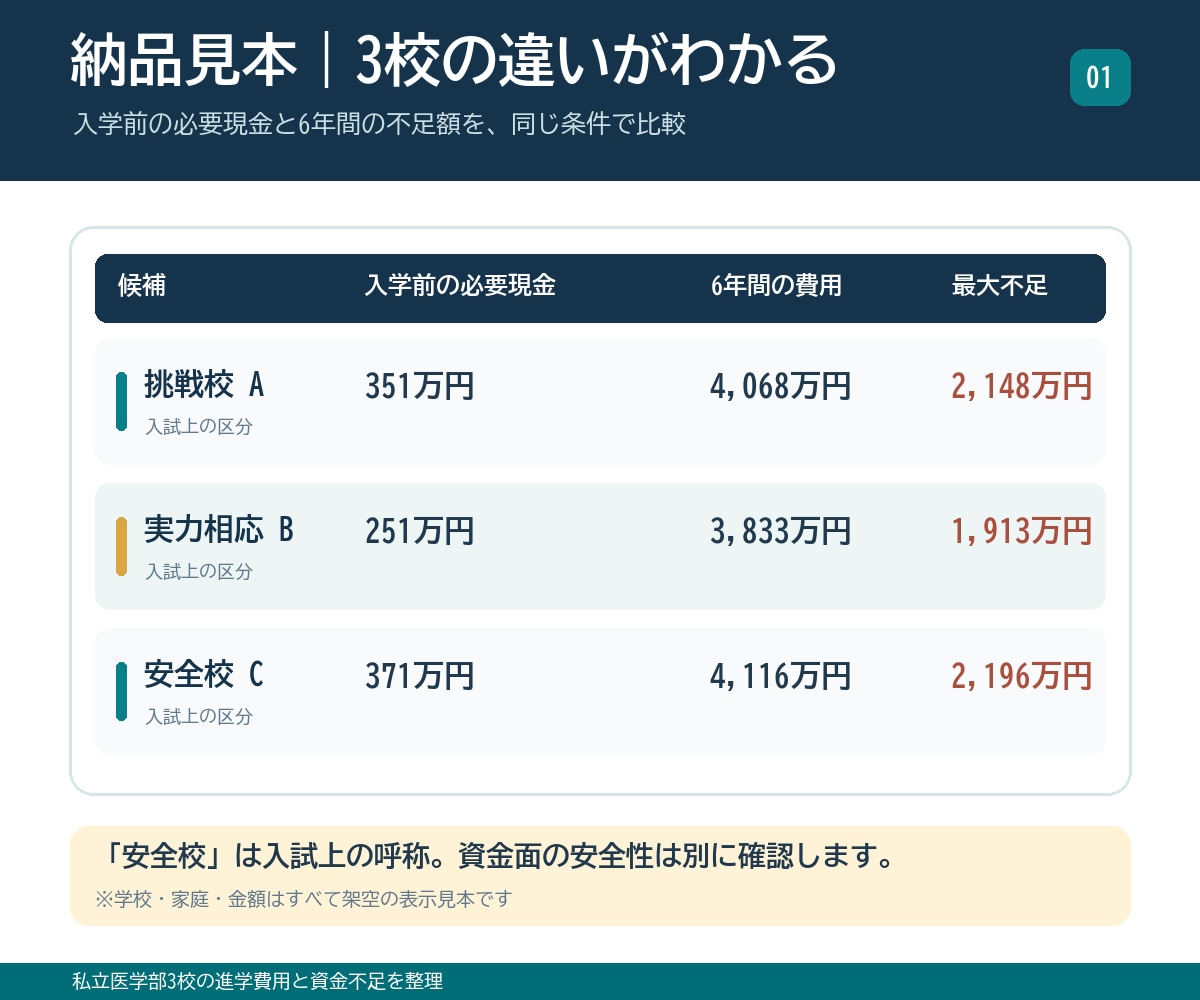Click the 実力相応 B row name
1200x1000 pixels.
click(219, 529)
